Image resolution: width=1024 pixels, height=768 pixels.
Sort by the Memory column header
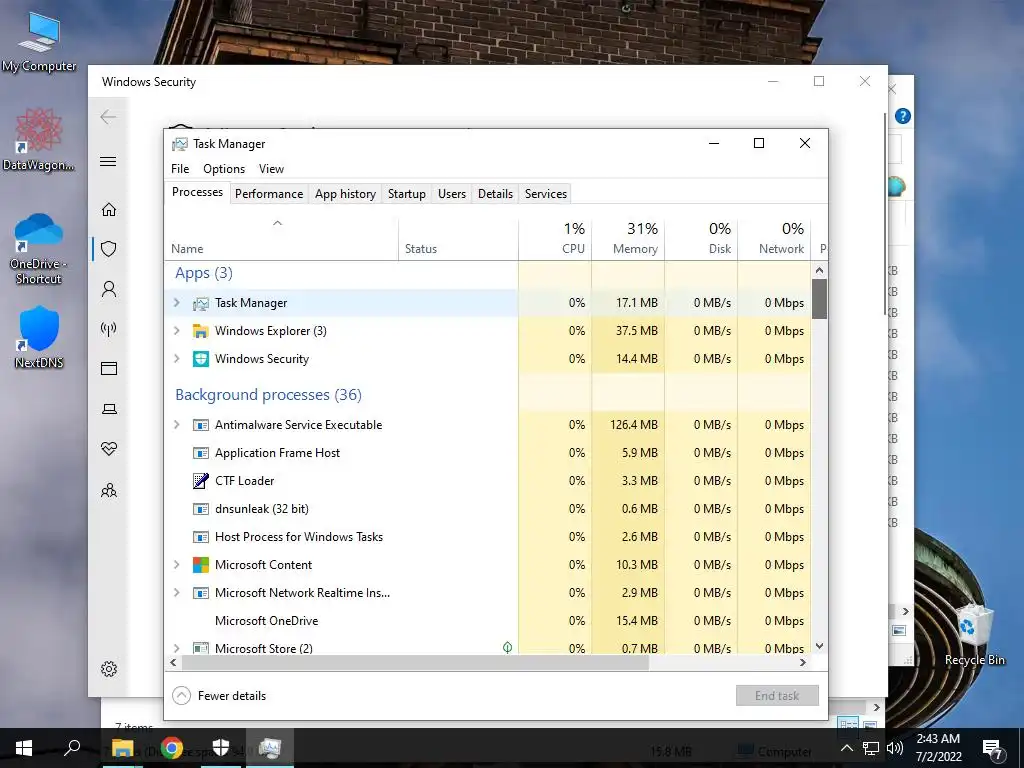tap(628, 238)
